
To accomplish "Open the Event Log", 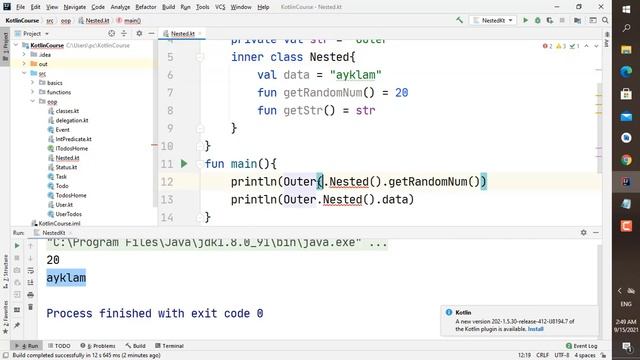I will (582, 346).
